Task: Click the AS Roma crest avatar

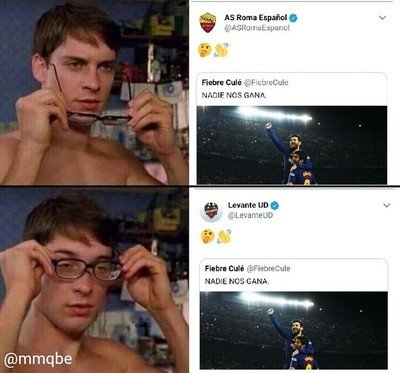Action: 207,23
